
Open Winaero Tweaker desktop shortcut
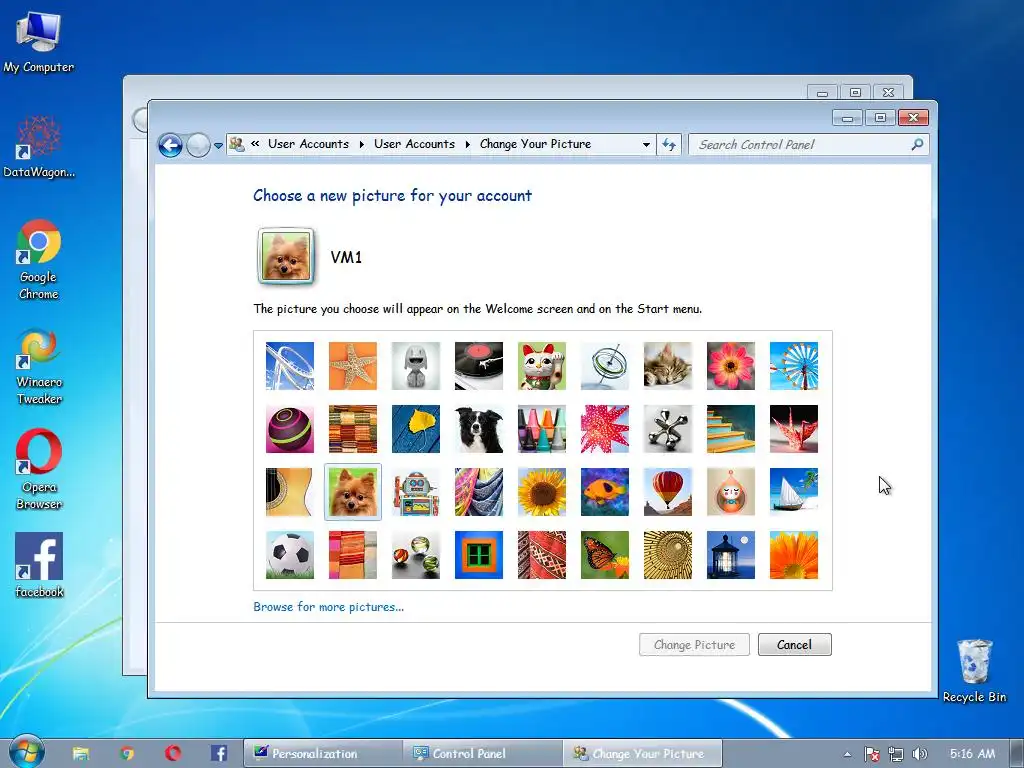click(39, 366)
